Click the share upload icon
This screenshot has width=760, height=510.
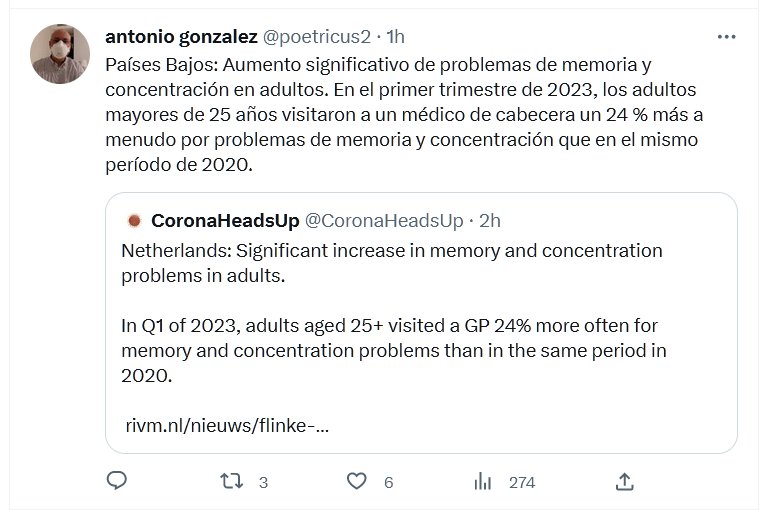tap(624, 481)
